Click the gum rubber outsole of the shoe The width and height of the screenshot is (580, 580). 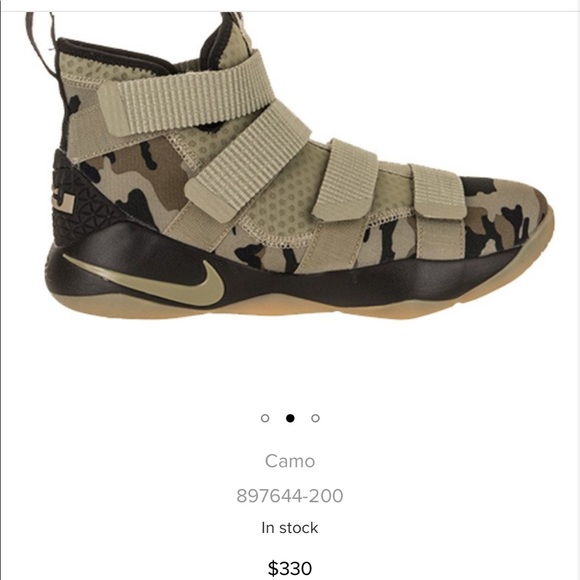(x=296, y=305)
